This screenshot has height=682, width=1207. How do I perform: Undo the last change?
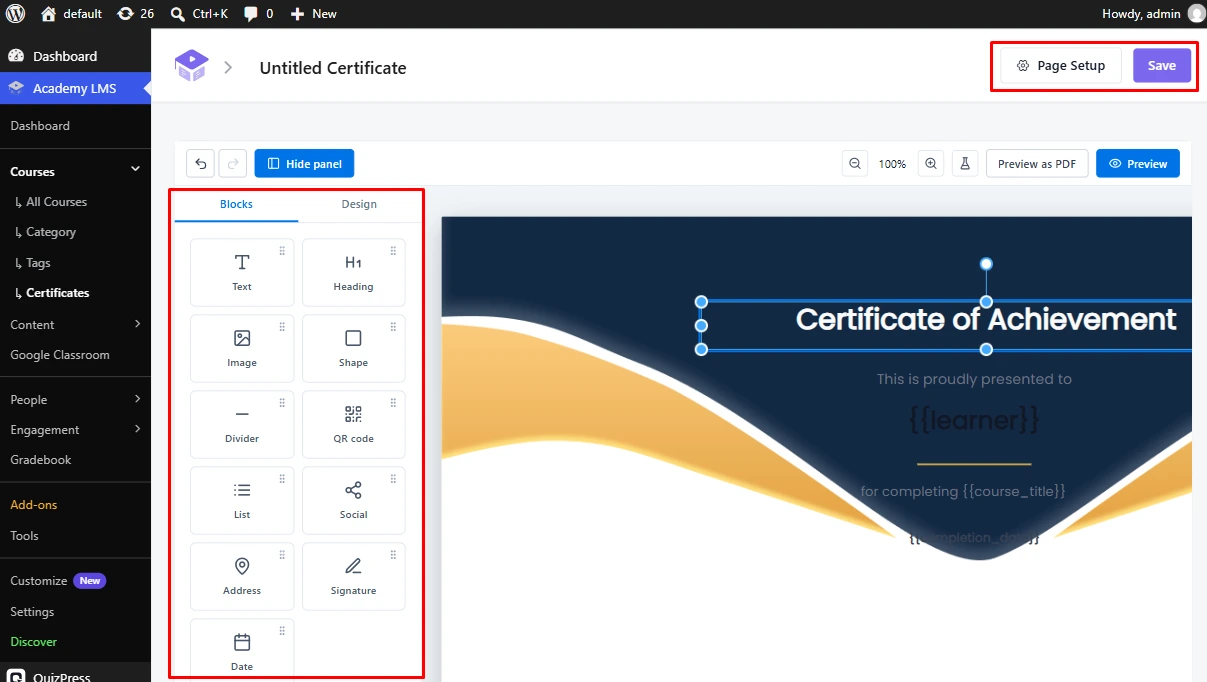tap(200, 163)
